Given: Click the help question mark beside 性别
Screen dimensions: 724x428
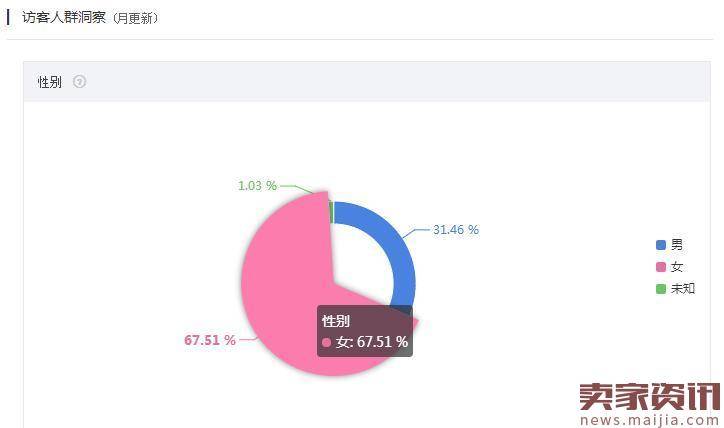Looking at the screenshot, I should tap(79, 82).
